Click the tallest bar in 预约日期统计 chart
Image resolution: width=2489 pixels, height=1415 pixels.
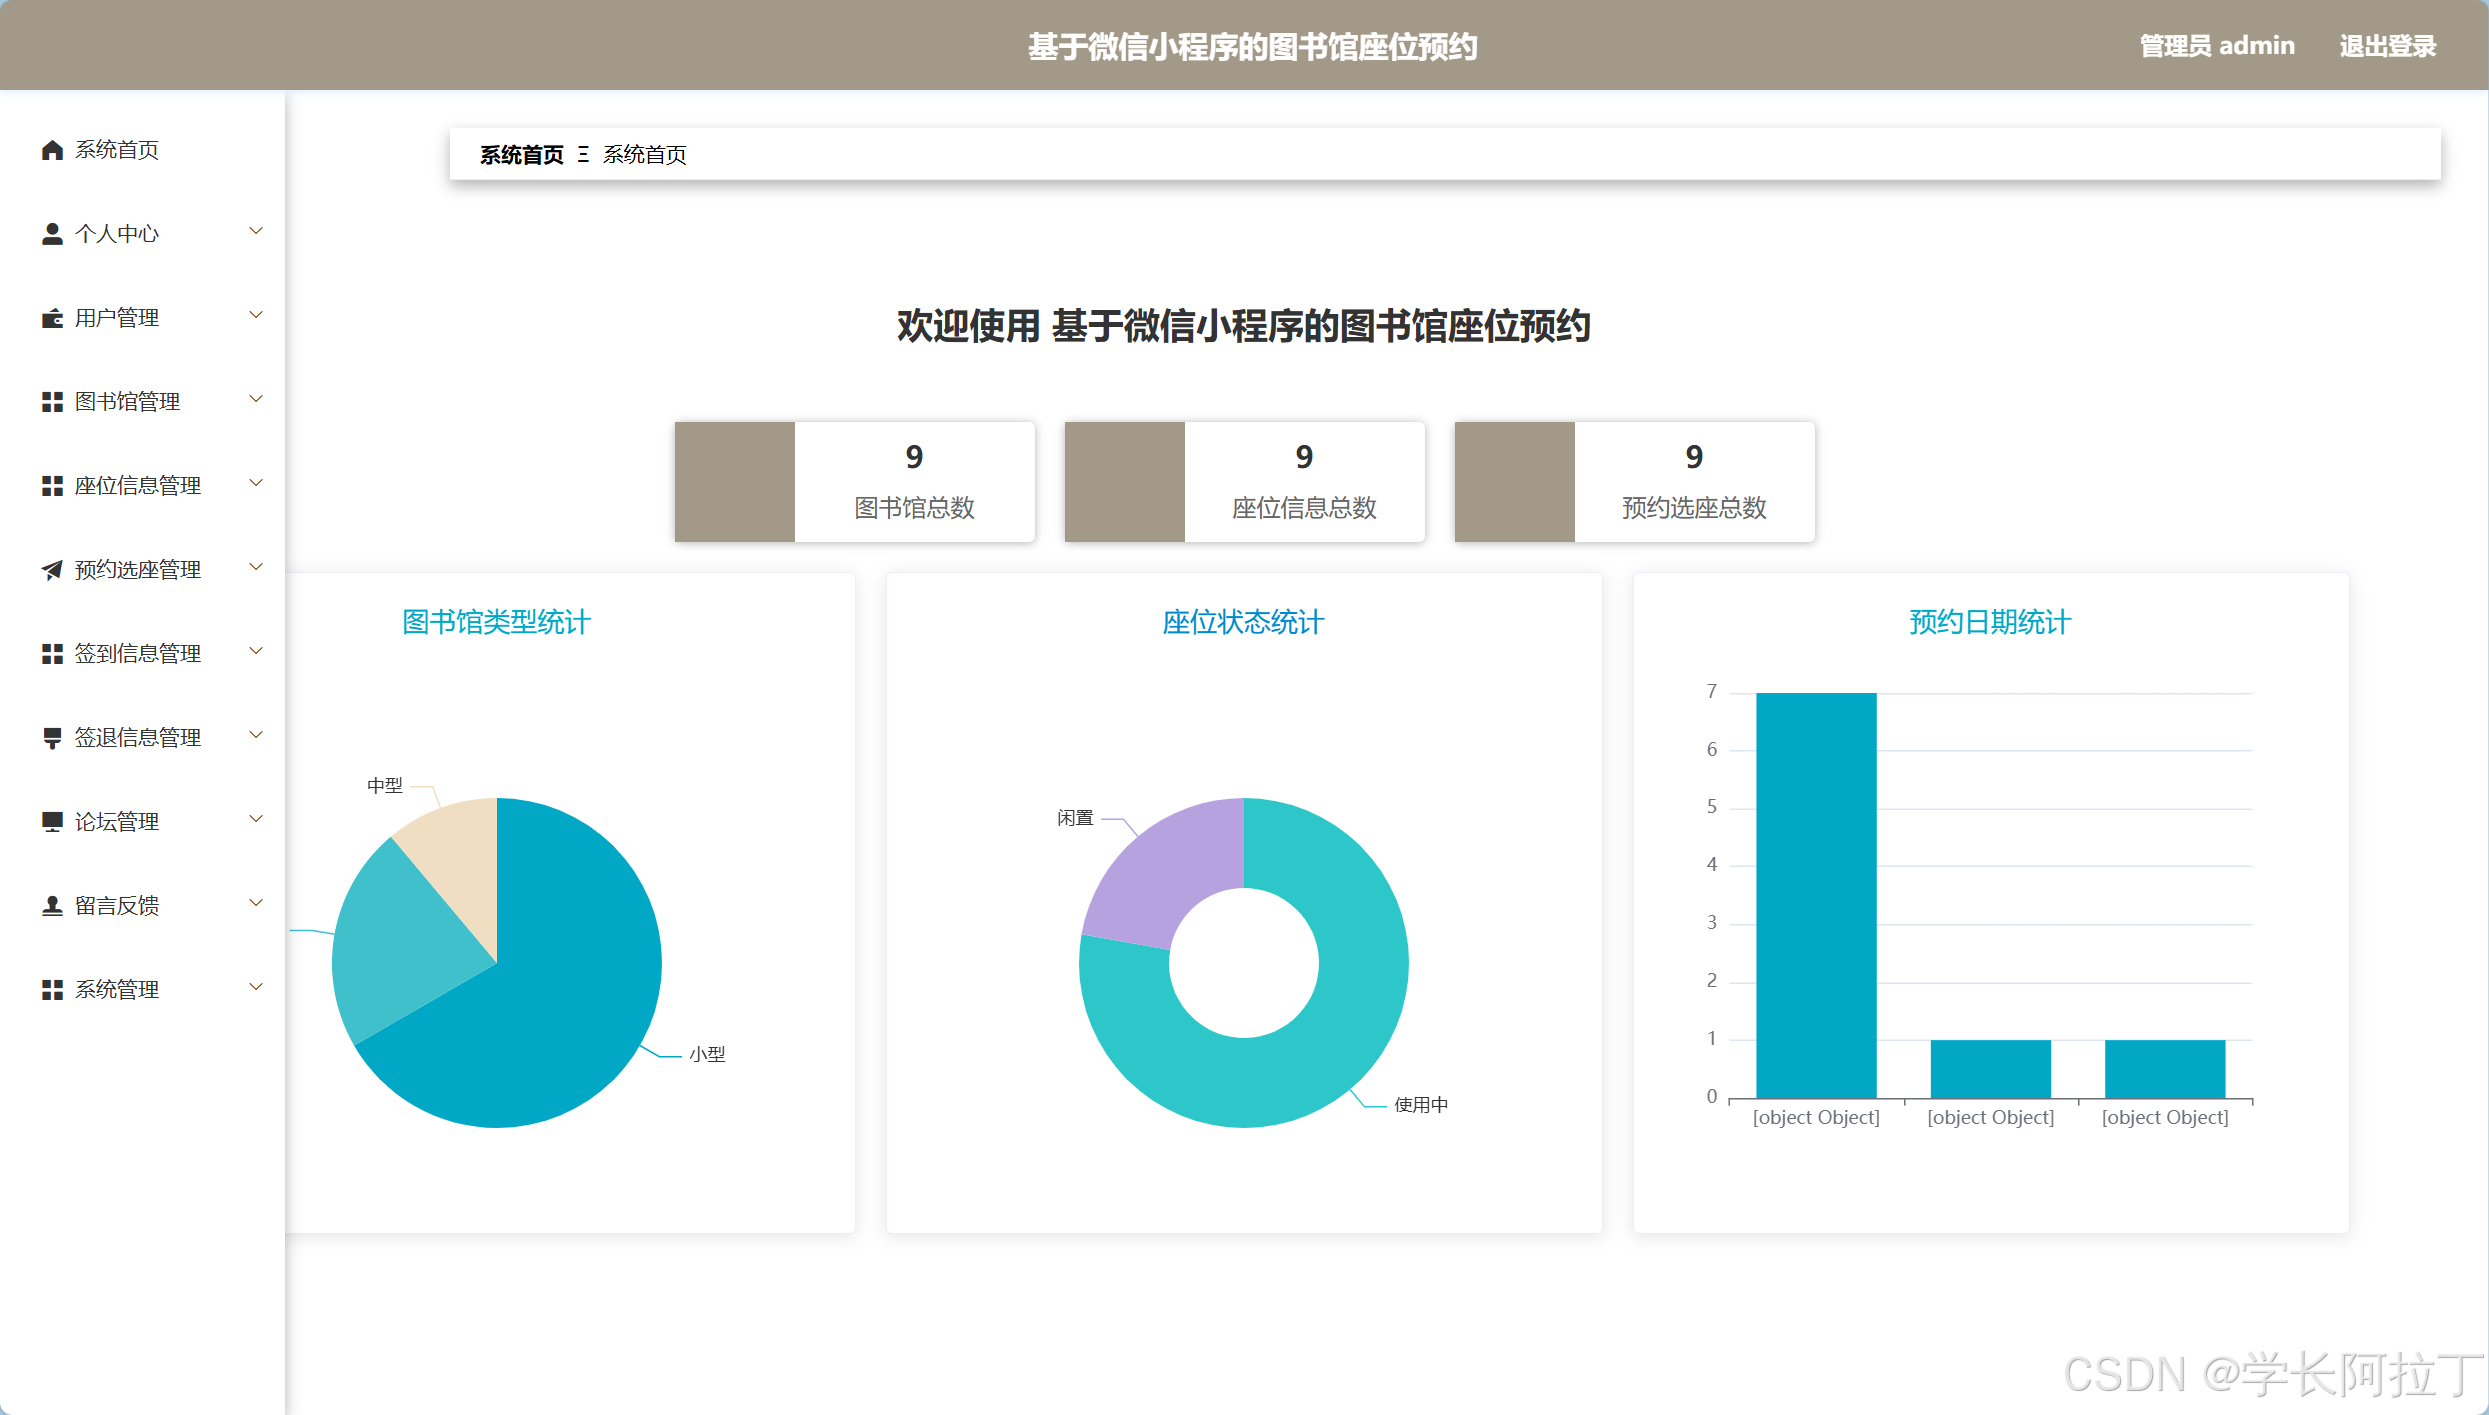click(x=1816, y=895)
